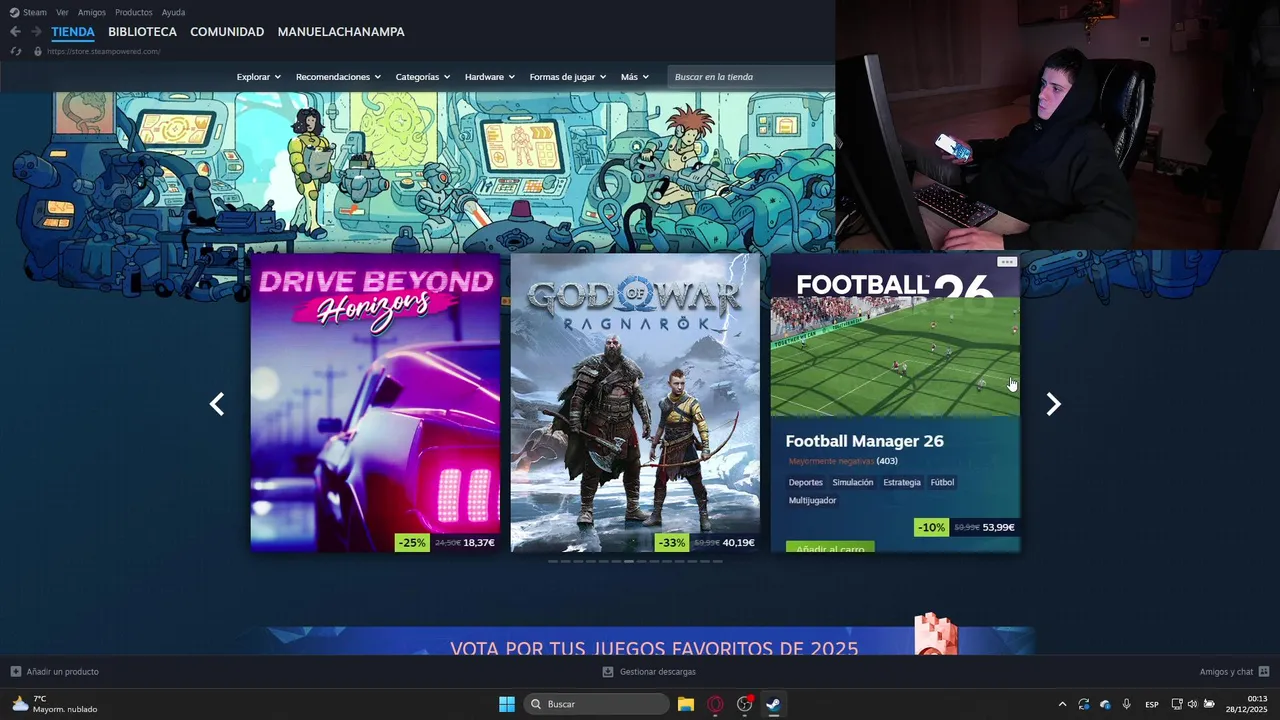Image resolution: width=1280 pixels, height=720 pixels.
Task: Expand the Explorar dropdown
Action: pos(259,77)
